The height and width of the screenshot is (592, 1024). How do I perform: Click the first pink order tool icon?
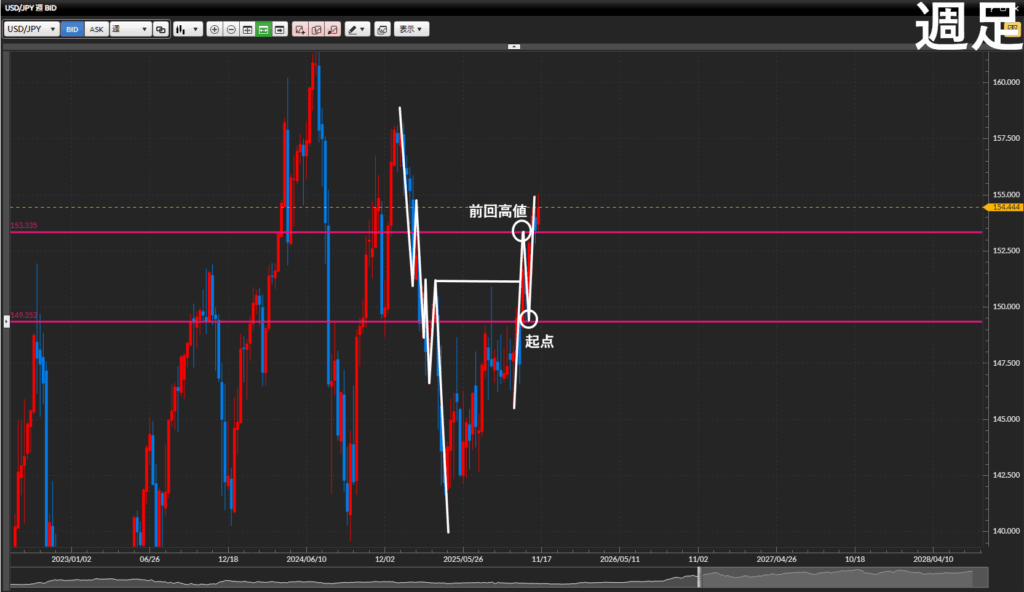(x=300, y=30)
